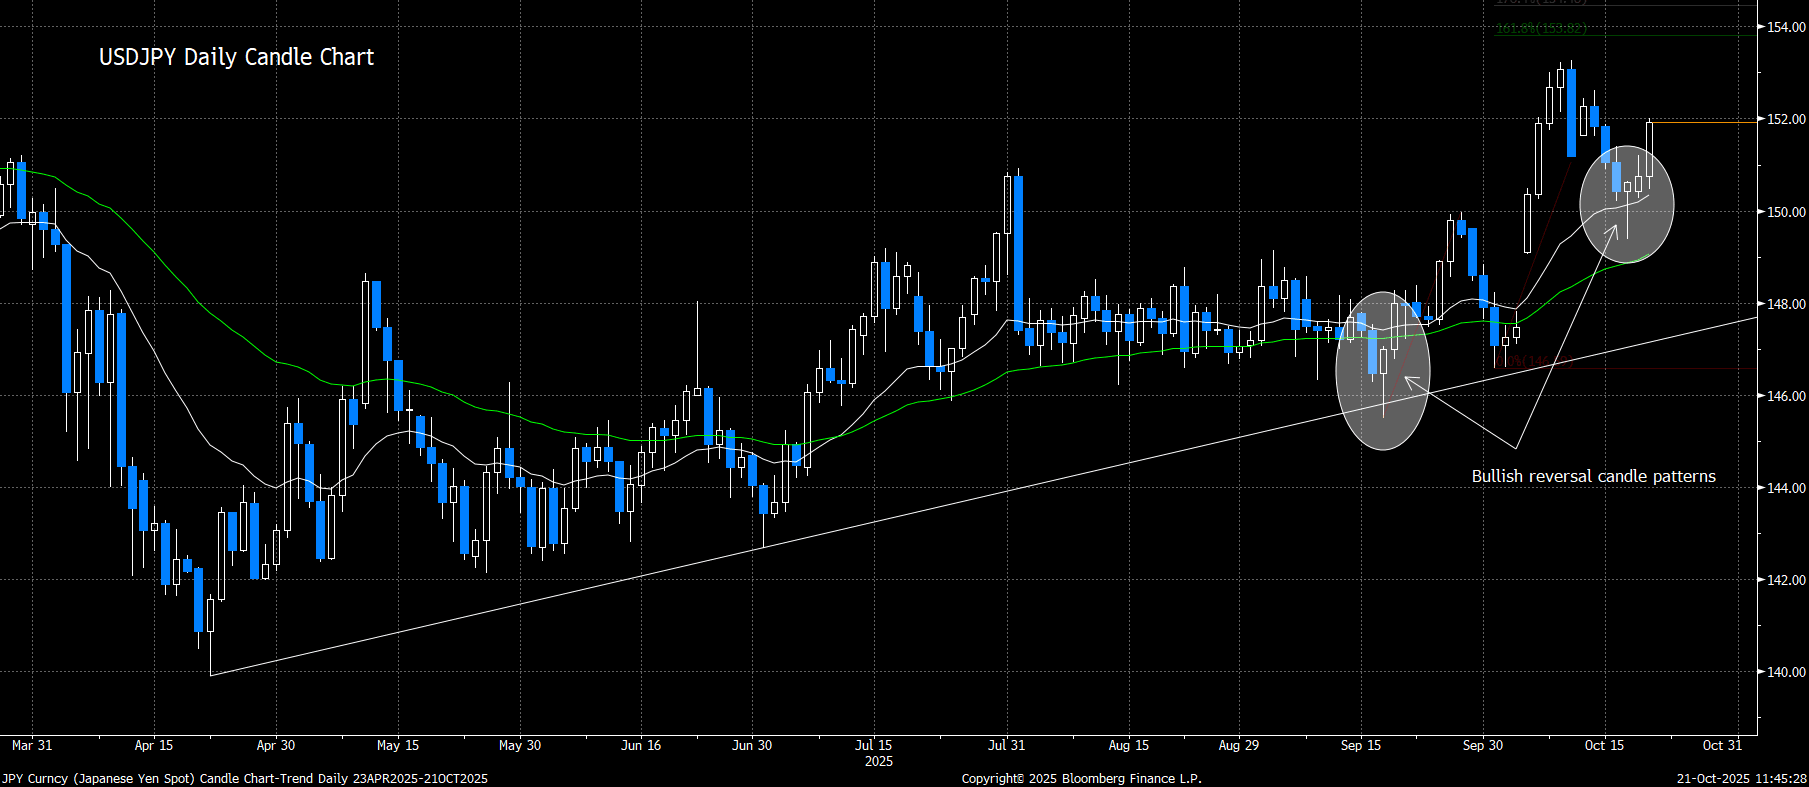The width and height of the screenshot is (1809, 787).
Task: Click the orange last-price line at 152.00
Action: coord(1704,122)
